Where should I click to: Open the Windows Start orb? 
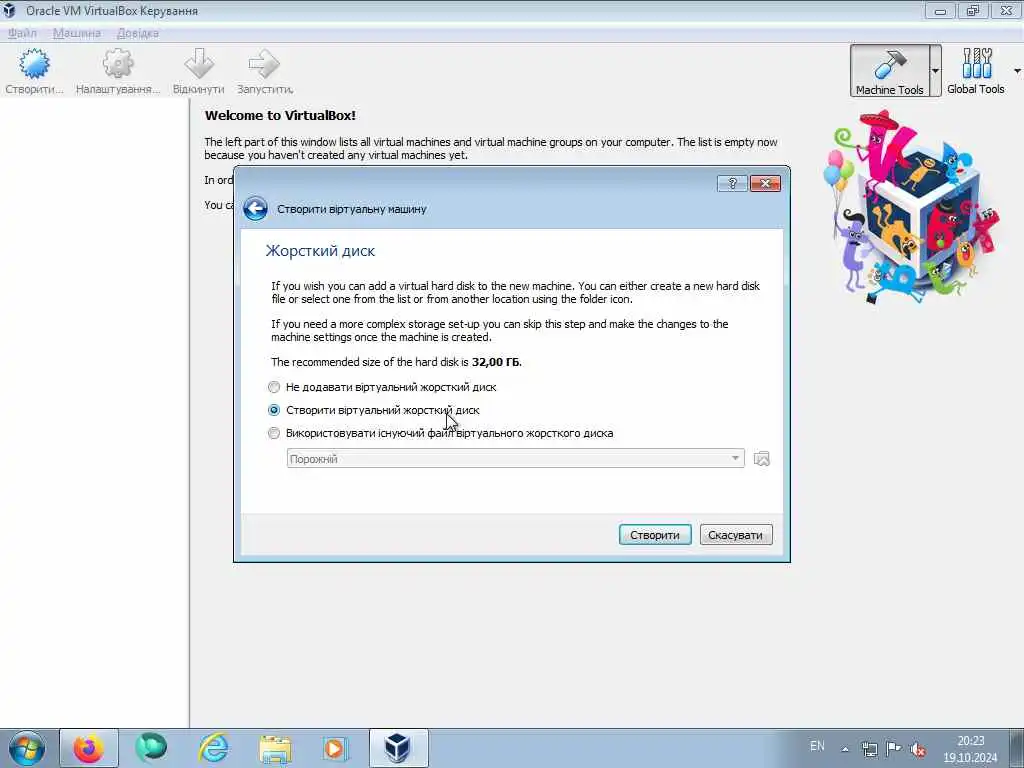coord(27,748)
